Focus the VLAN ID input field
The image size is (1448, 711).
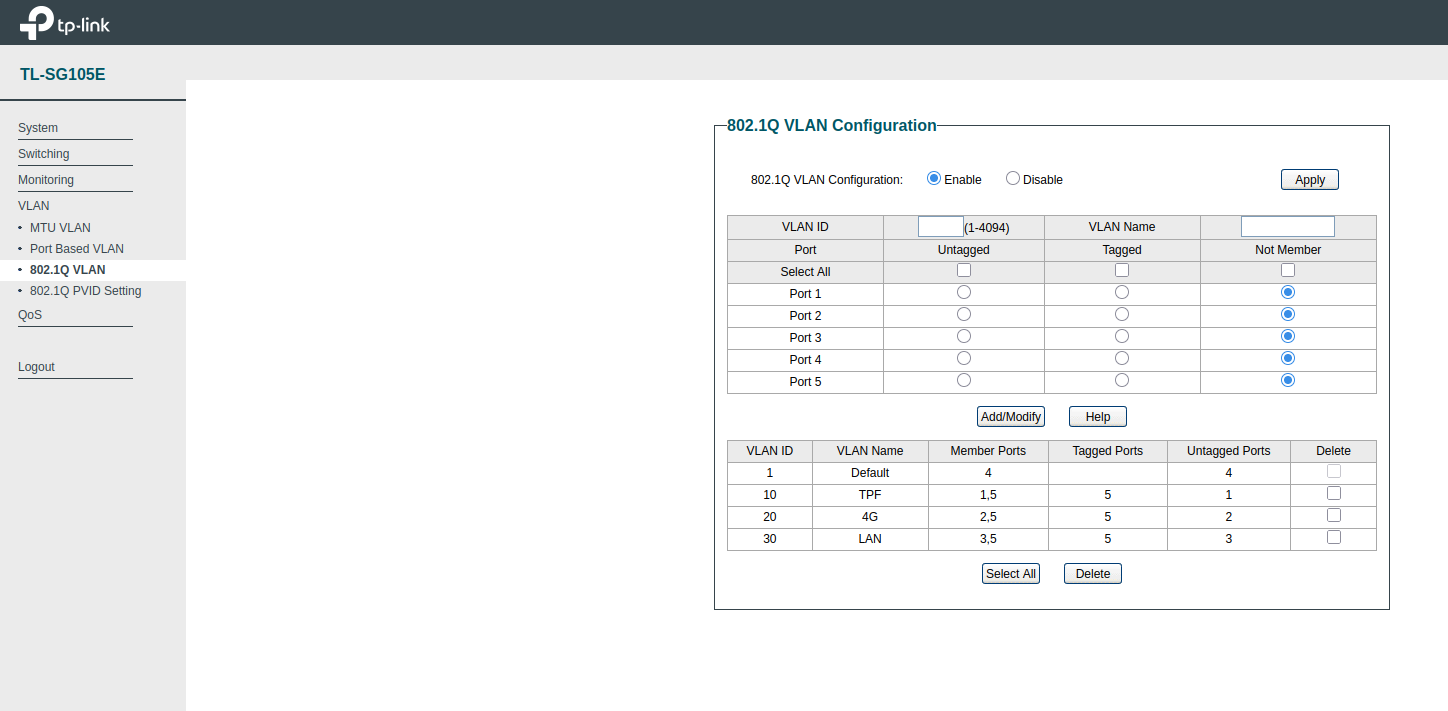click(940, 226)
